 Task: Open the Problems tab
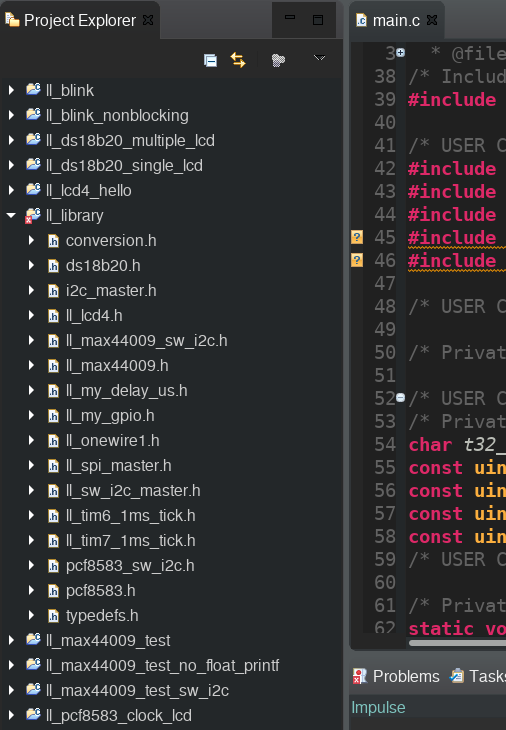click(396, 676)
